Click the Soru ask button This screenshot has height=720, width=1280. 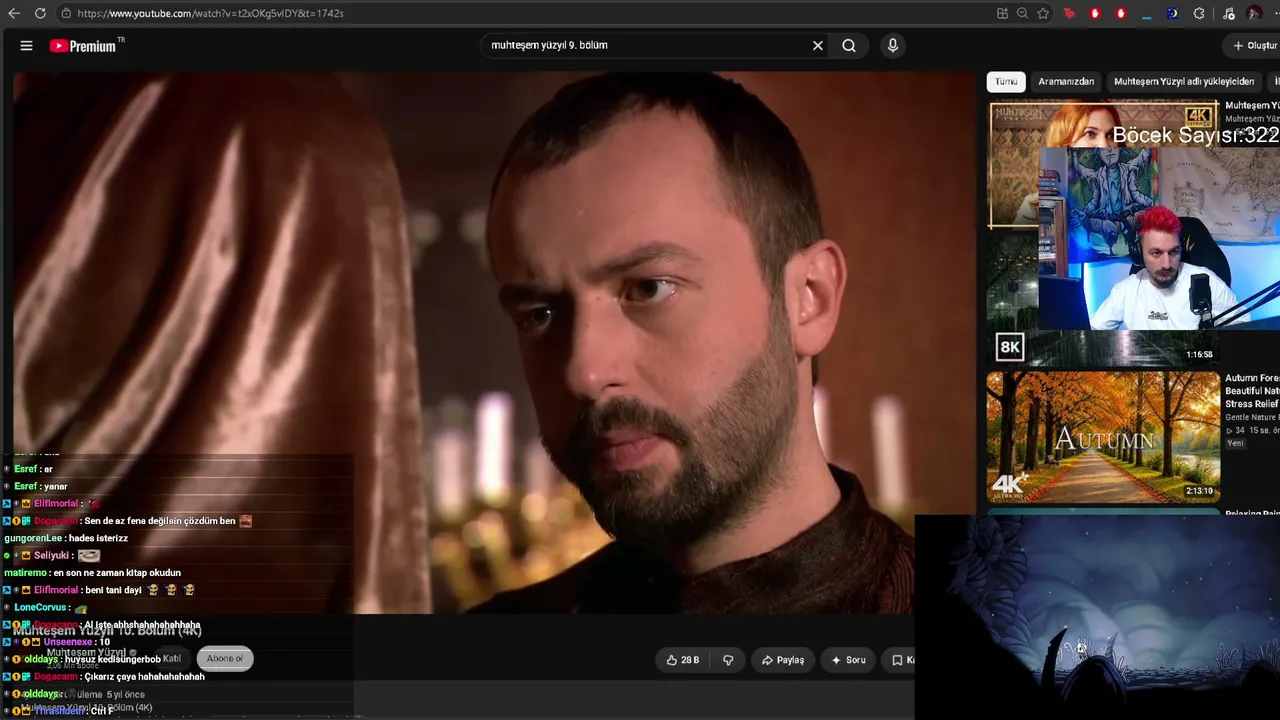point(848,660)
